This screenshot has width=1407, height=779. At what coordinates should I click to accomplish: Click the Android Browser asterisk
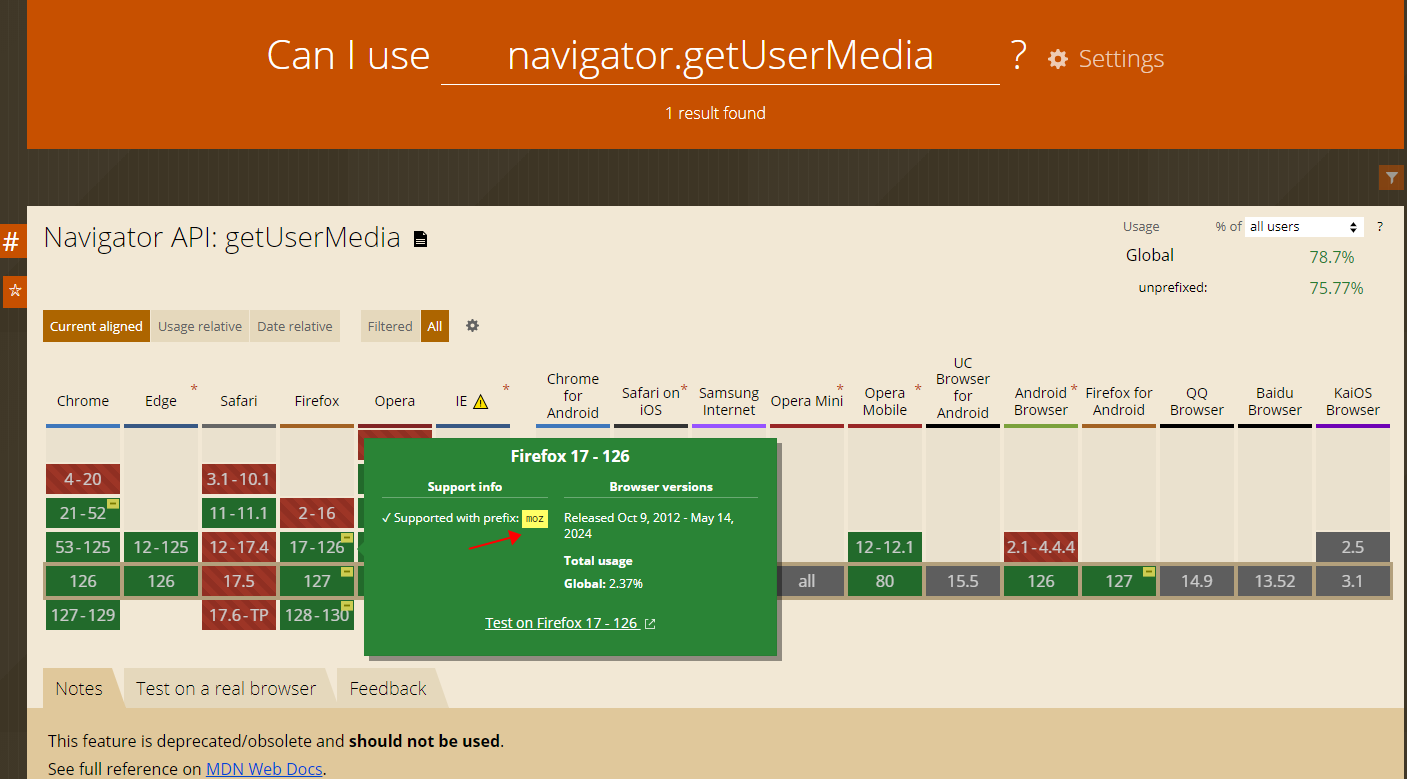pyautogui.click(x=1074, y=389)
